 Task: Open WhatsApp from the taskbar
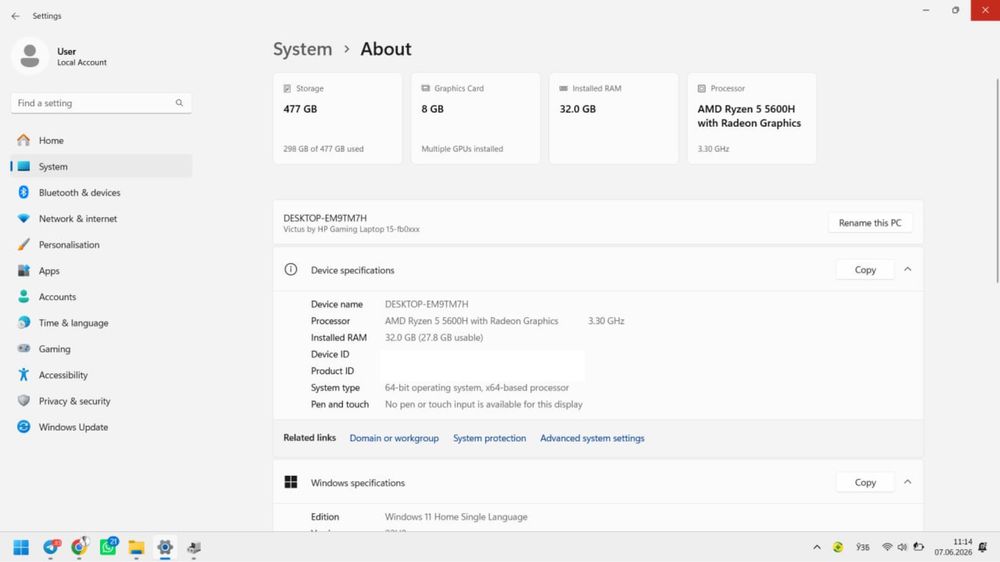108,547
